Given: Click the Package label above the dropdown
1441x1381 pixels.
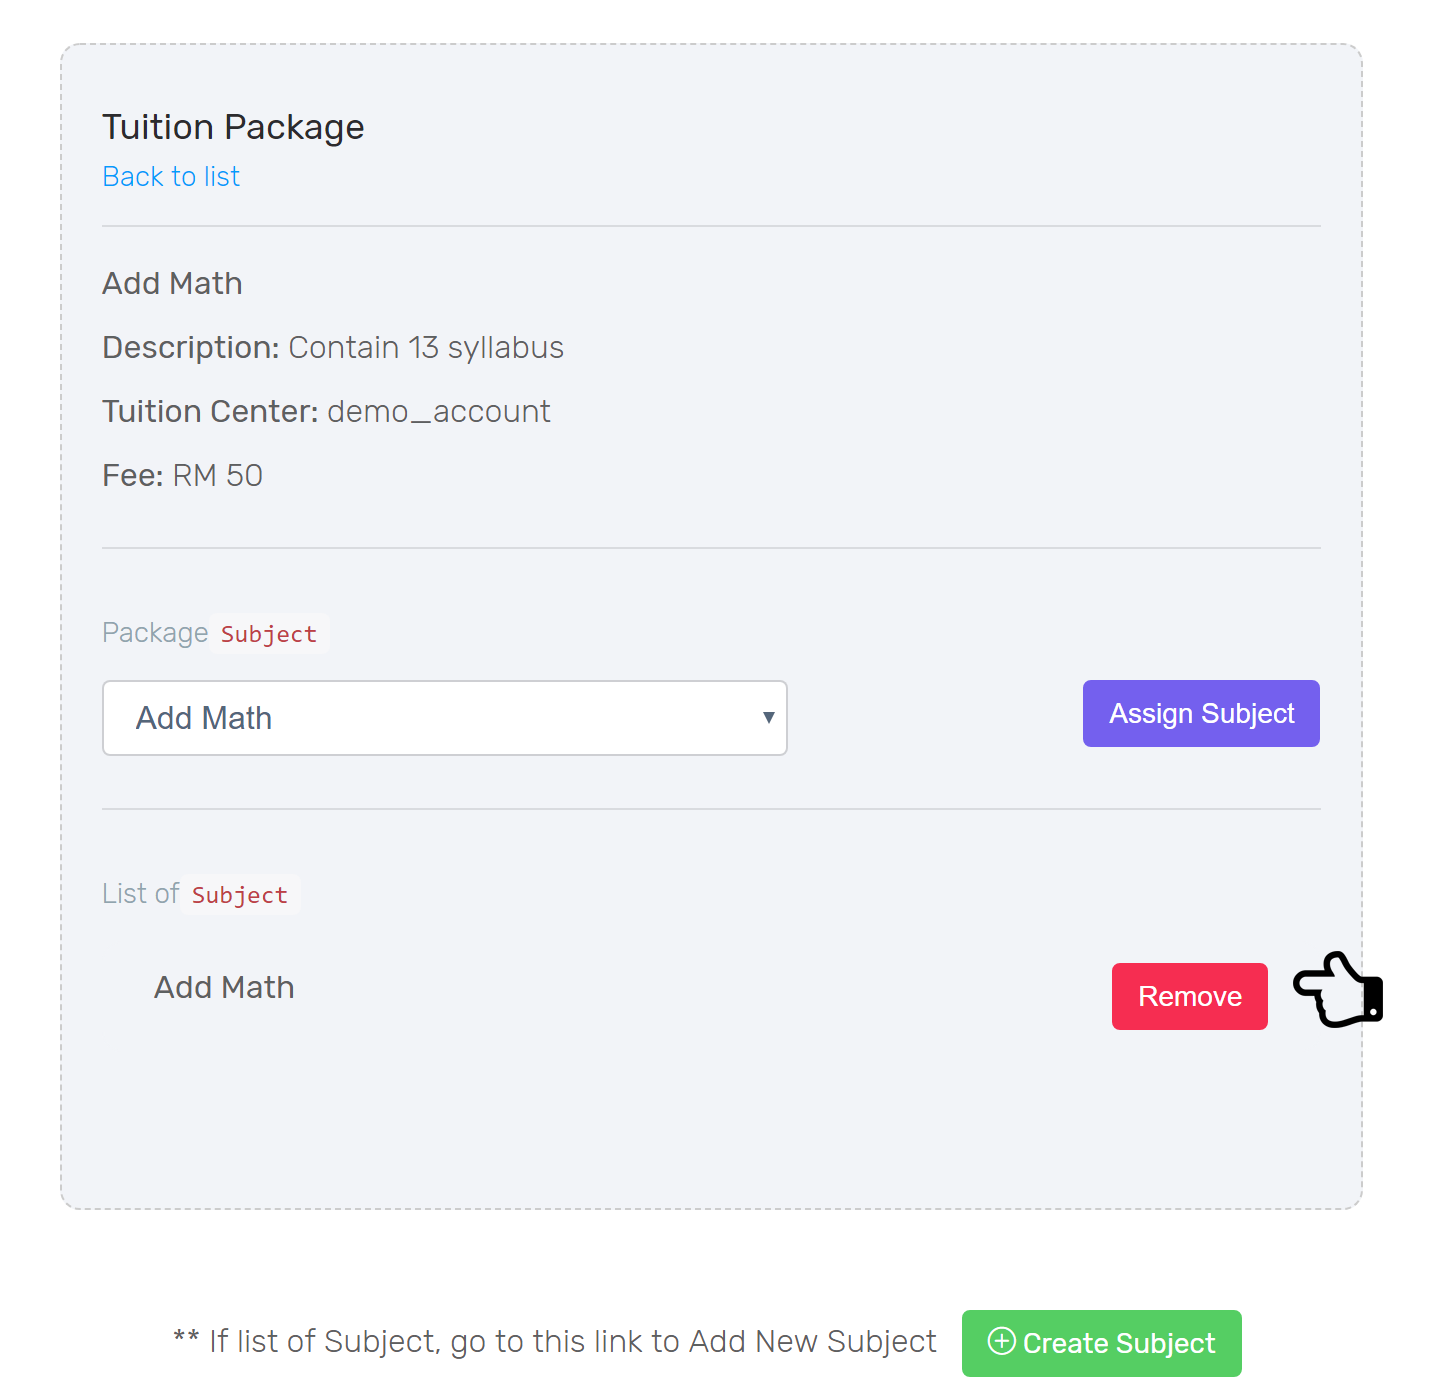Looking at the screenshot, I should click(155, 633).
